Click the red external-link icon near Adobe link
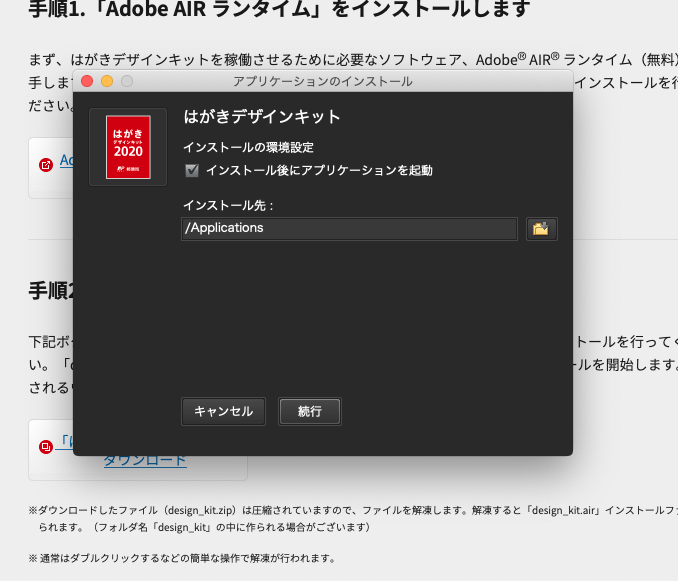Screen dimensions: 678x581 (x=46, y=165)
